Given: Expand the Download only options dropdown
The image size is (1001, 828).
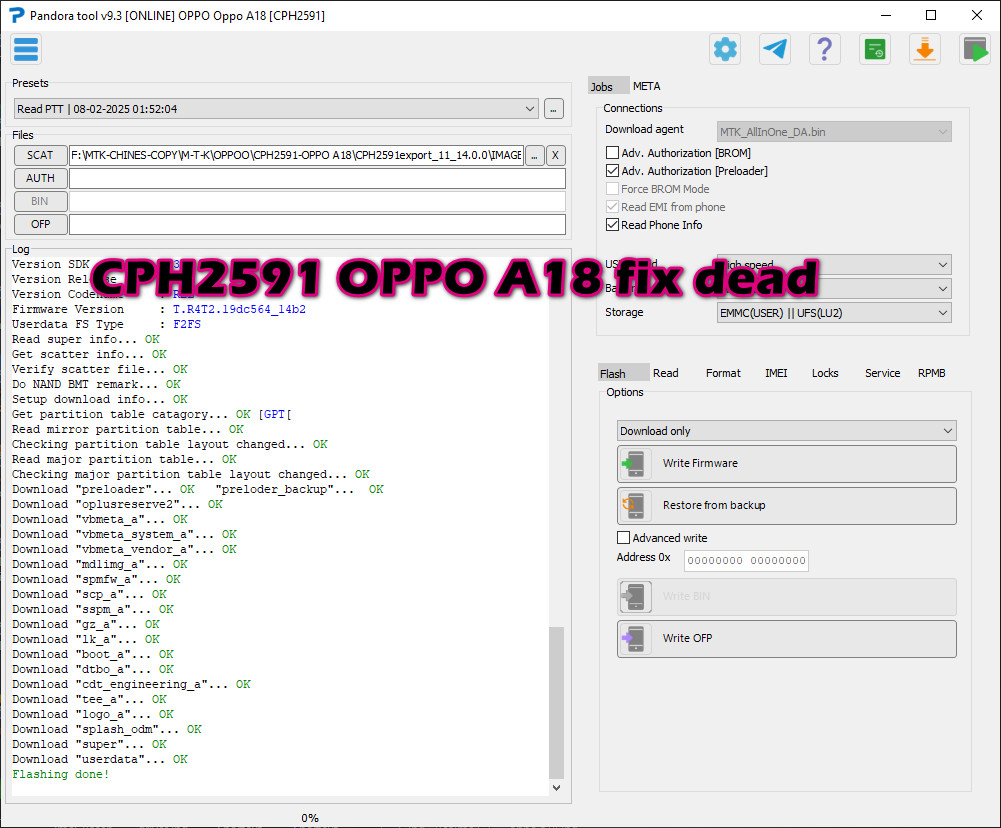Looking at the screenshot, I should pyautogui.click(x=786, y=430).
